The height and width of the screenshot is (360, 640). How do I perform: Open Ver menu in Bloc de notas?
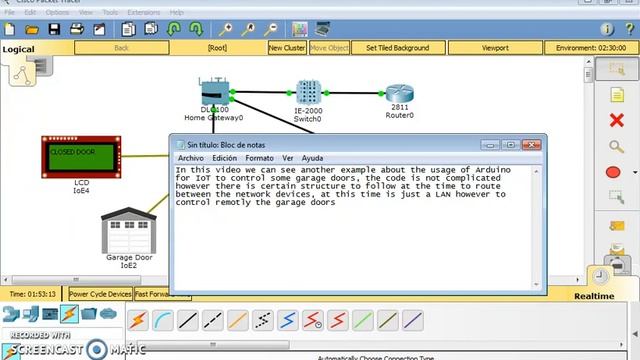click(x=288, y=158)
